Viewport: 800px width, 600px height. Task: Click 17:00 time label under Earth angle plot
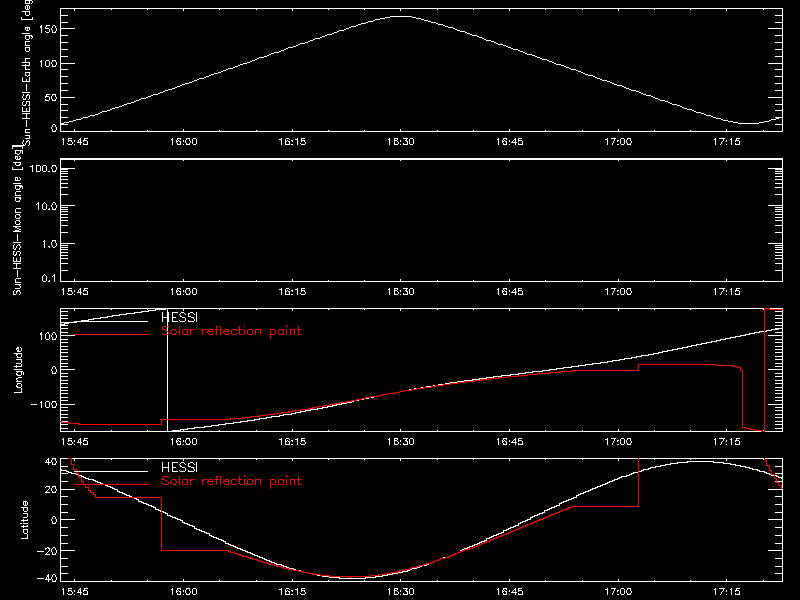618,142
